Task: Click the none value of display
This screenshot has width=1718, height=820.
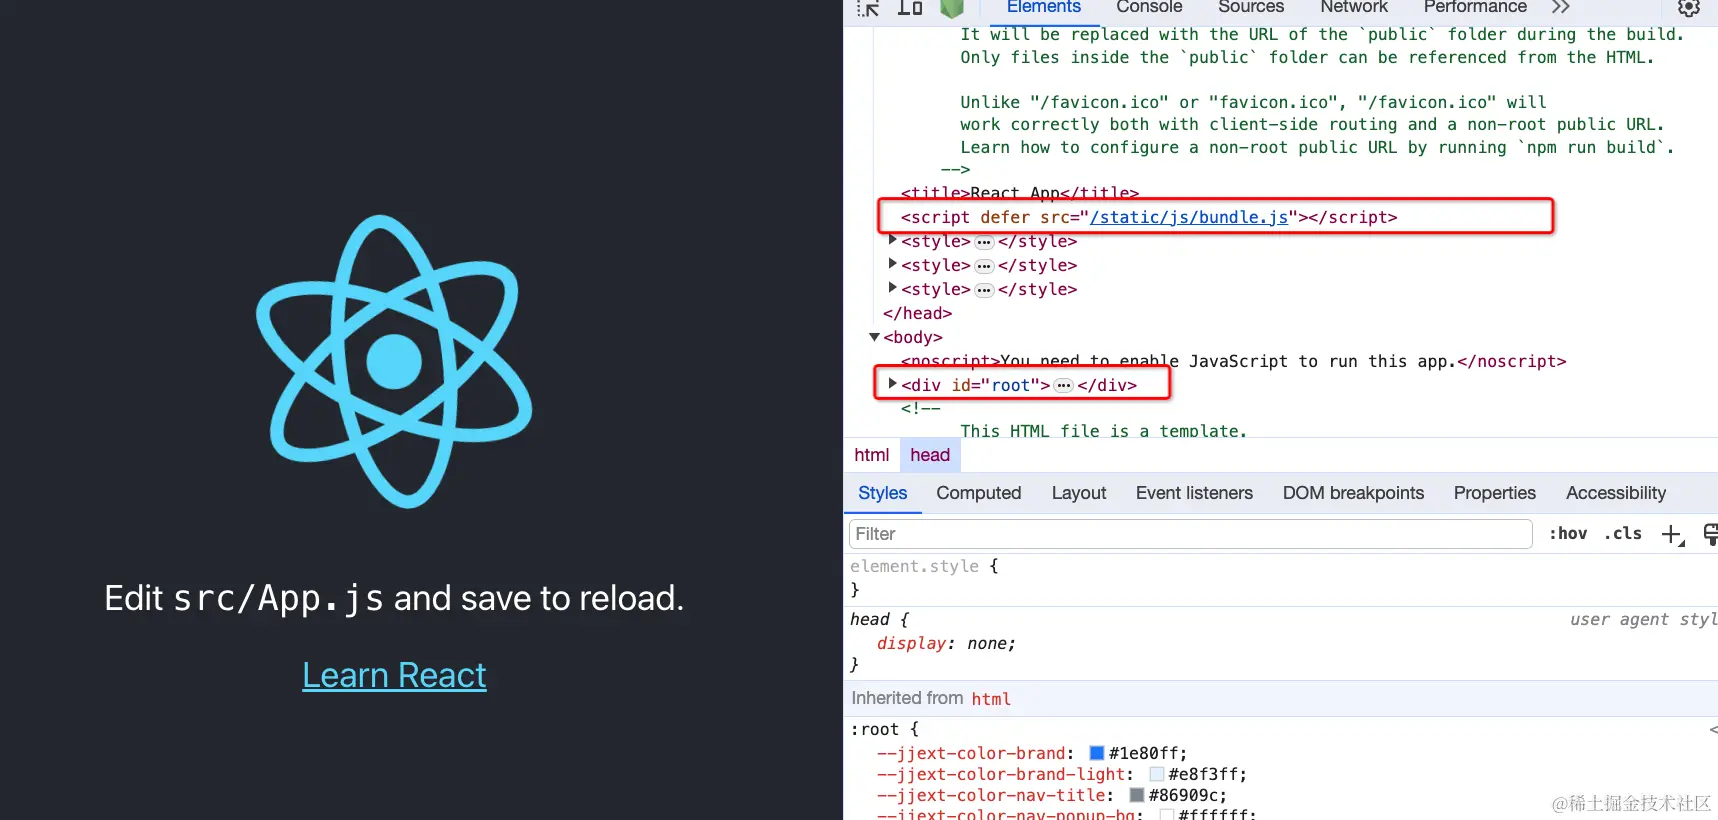Action: 986,643
